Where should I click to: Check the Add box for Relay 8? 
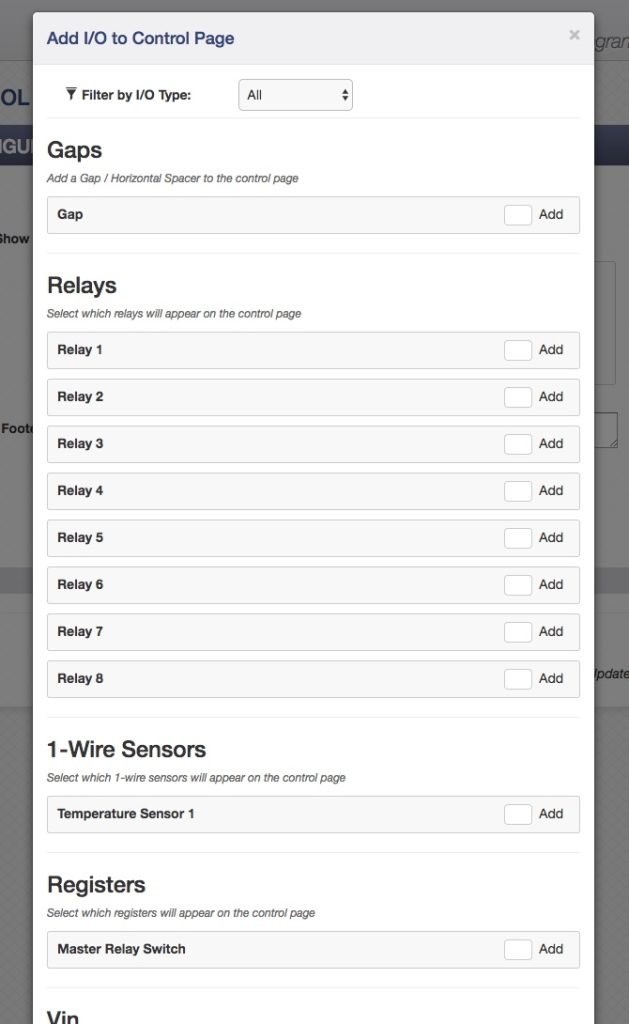coord(519,678)
